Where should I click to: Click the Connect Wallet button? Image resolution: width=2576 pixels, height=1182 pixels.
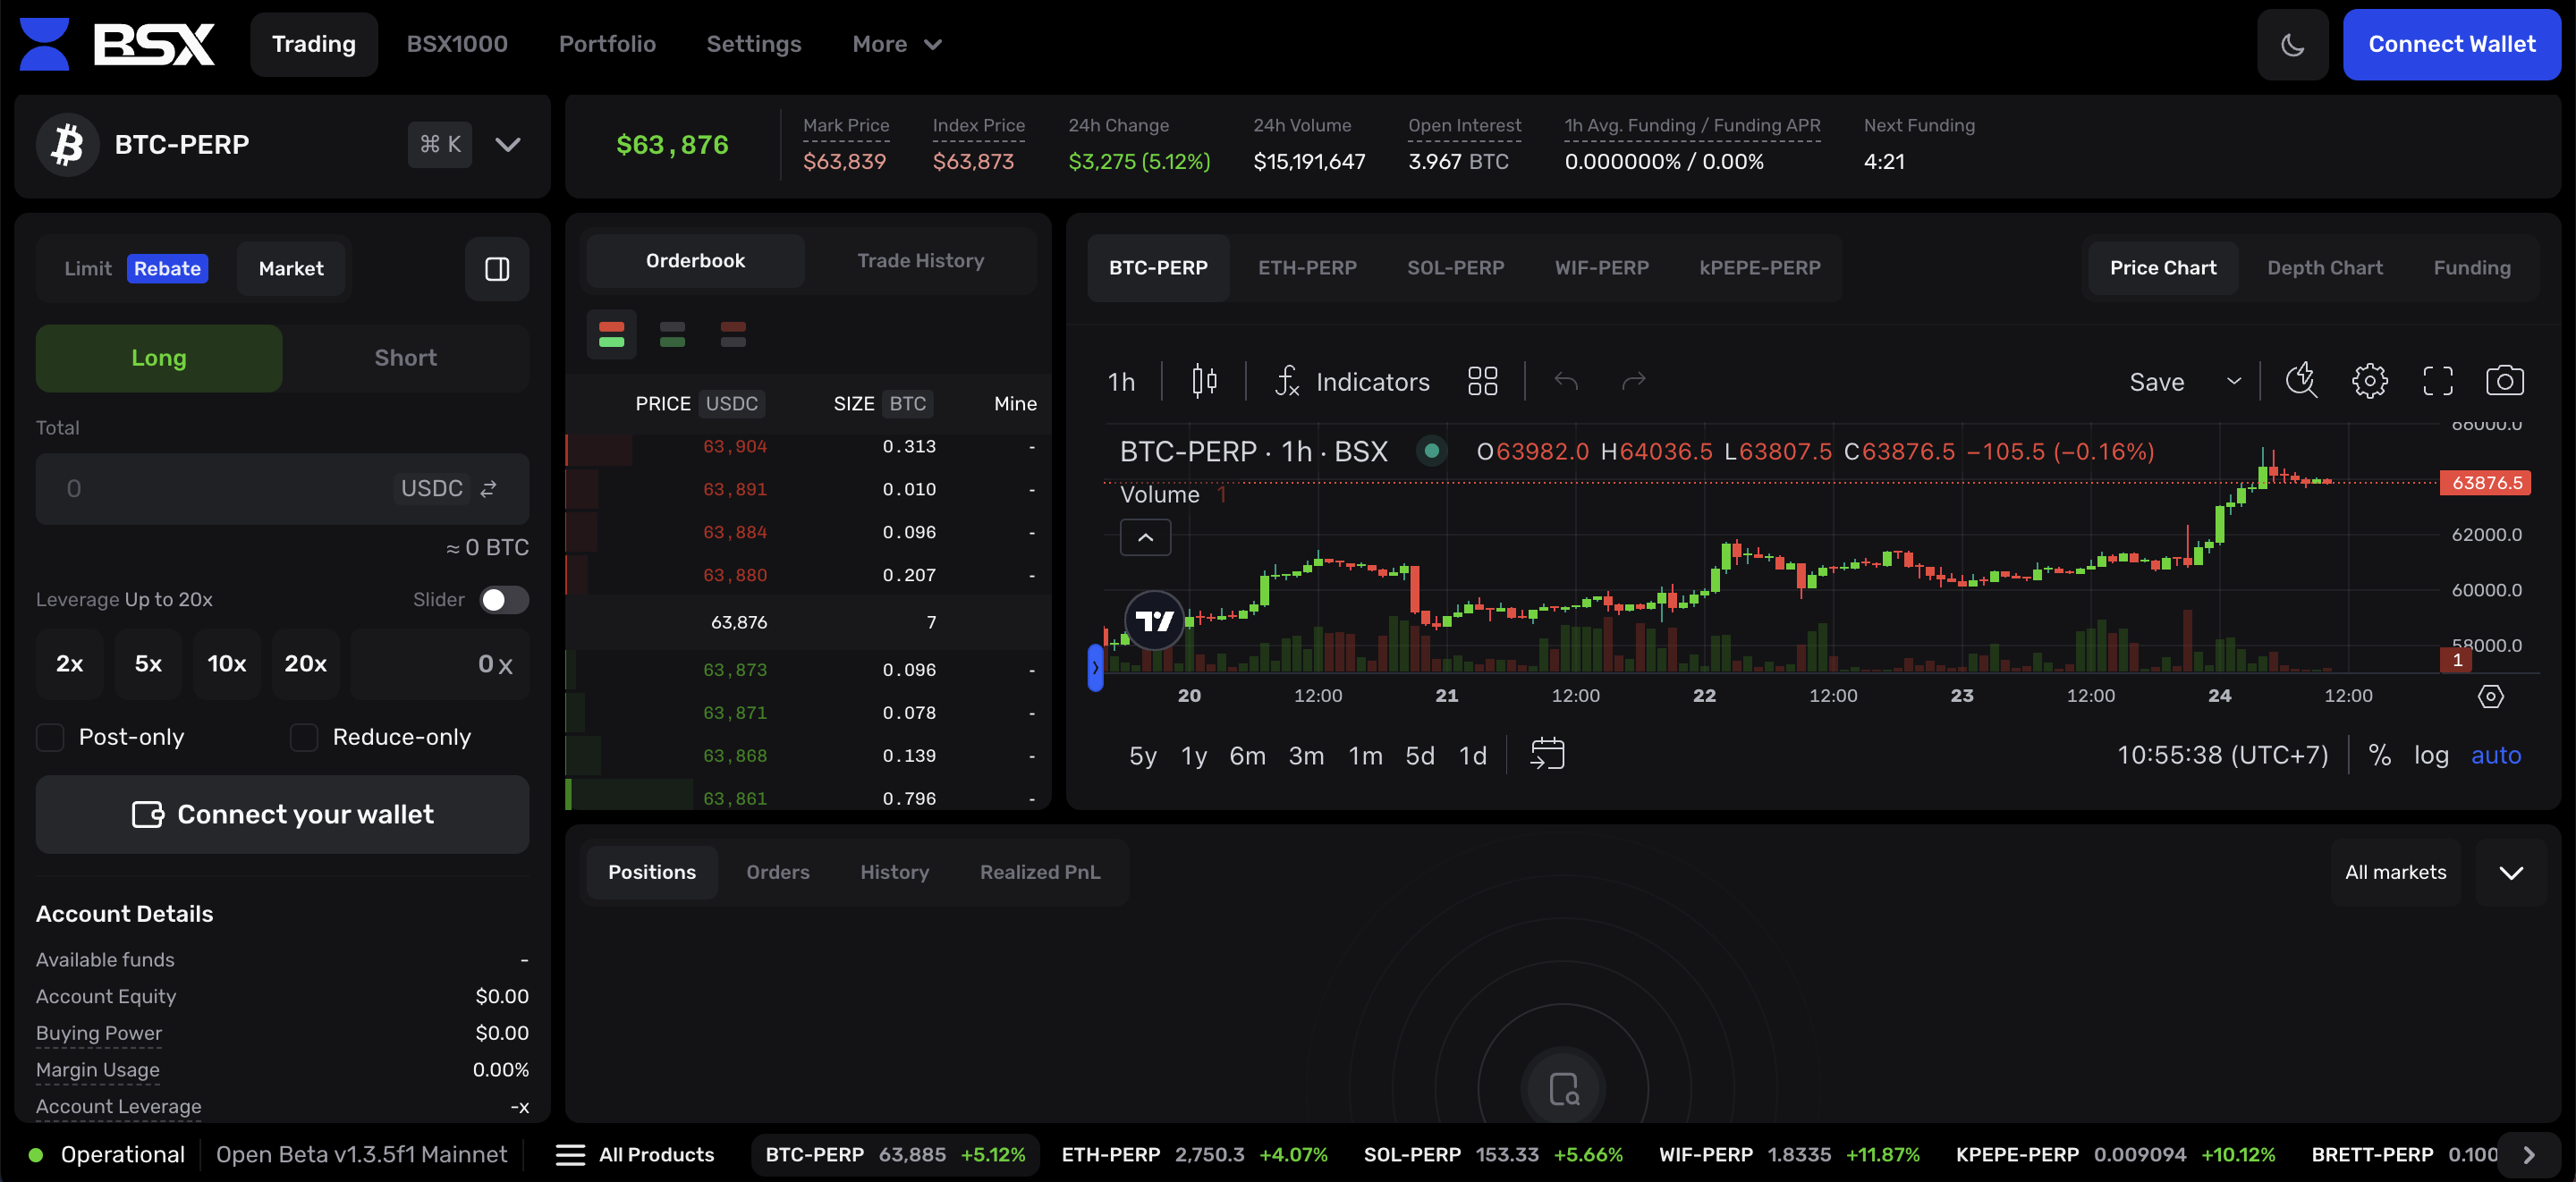[2451, 45]
